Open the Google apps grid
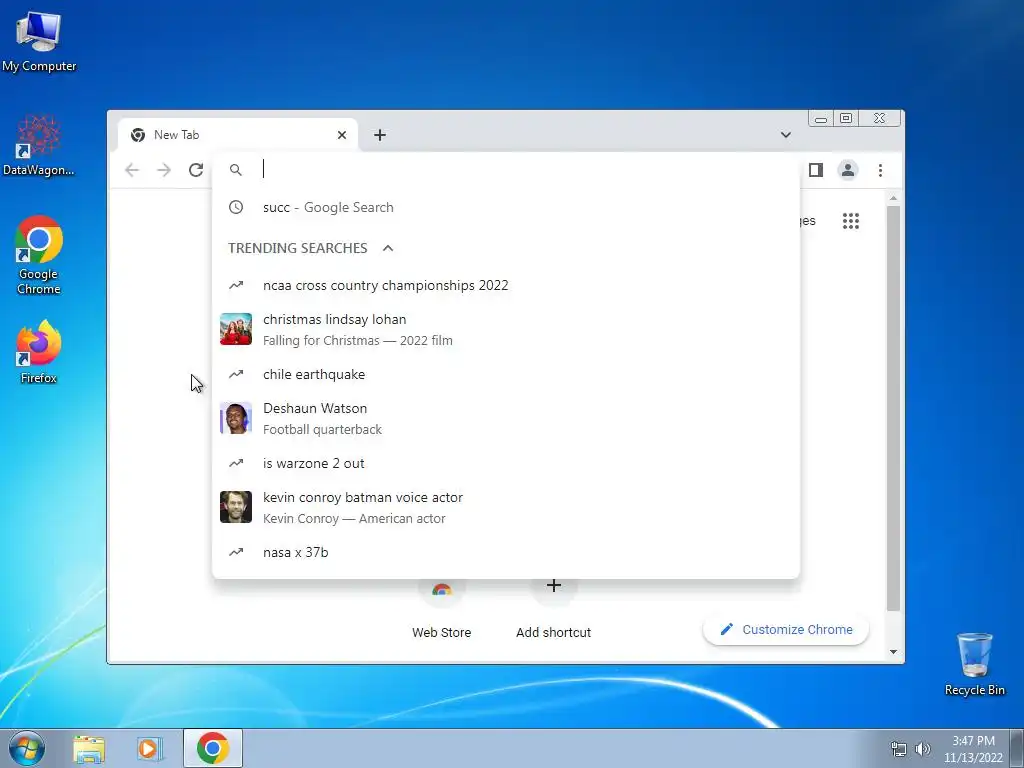The height and width of the screenshot is (768, 1024). coord(850,221)
